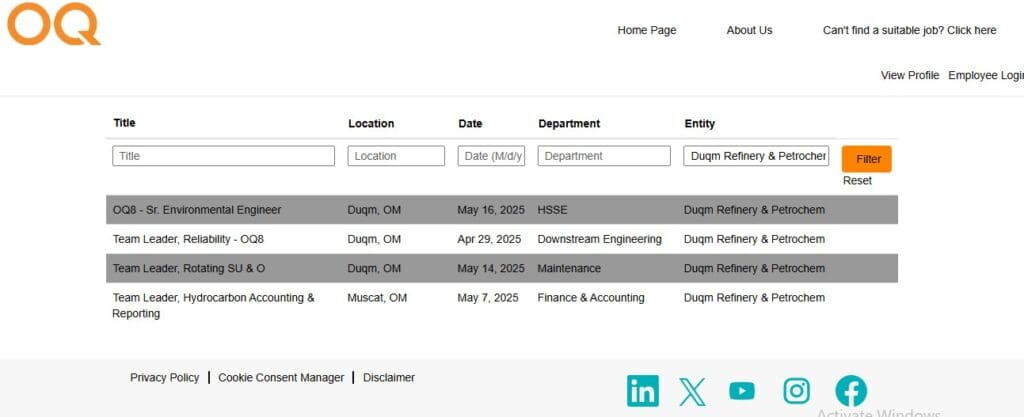Select the May 16, 2025 date cell
The image size is (1024, 417).
tap(491, 210)
